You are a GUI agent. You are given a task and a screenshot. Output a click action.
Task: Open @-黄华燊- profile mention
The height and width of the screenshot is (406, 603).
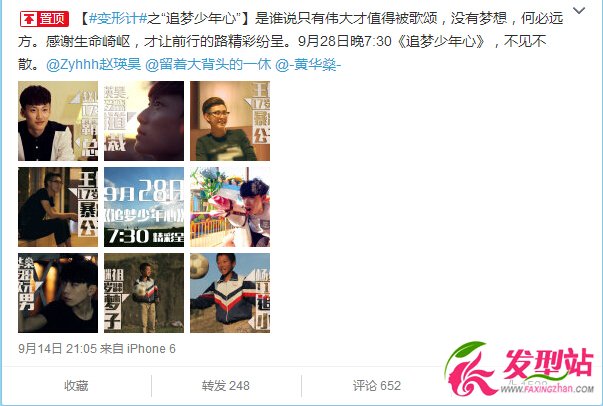click(308, 65)
